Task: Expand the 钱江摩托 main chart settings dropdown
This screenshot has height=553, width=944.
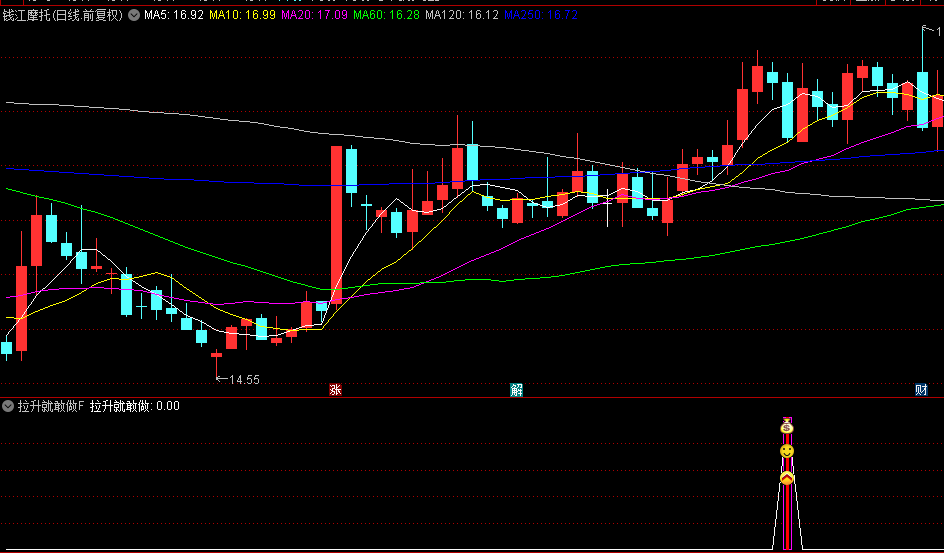Action: [134, 16]
